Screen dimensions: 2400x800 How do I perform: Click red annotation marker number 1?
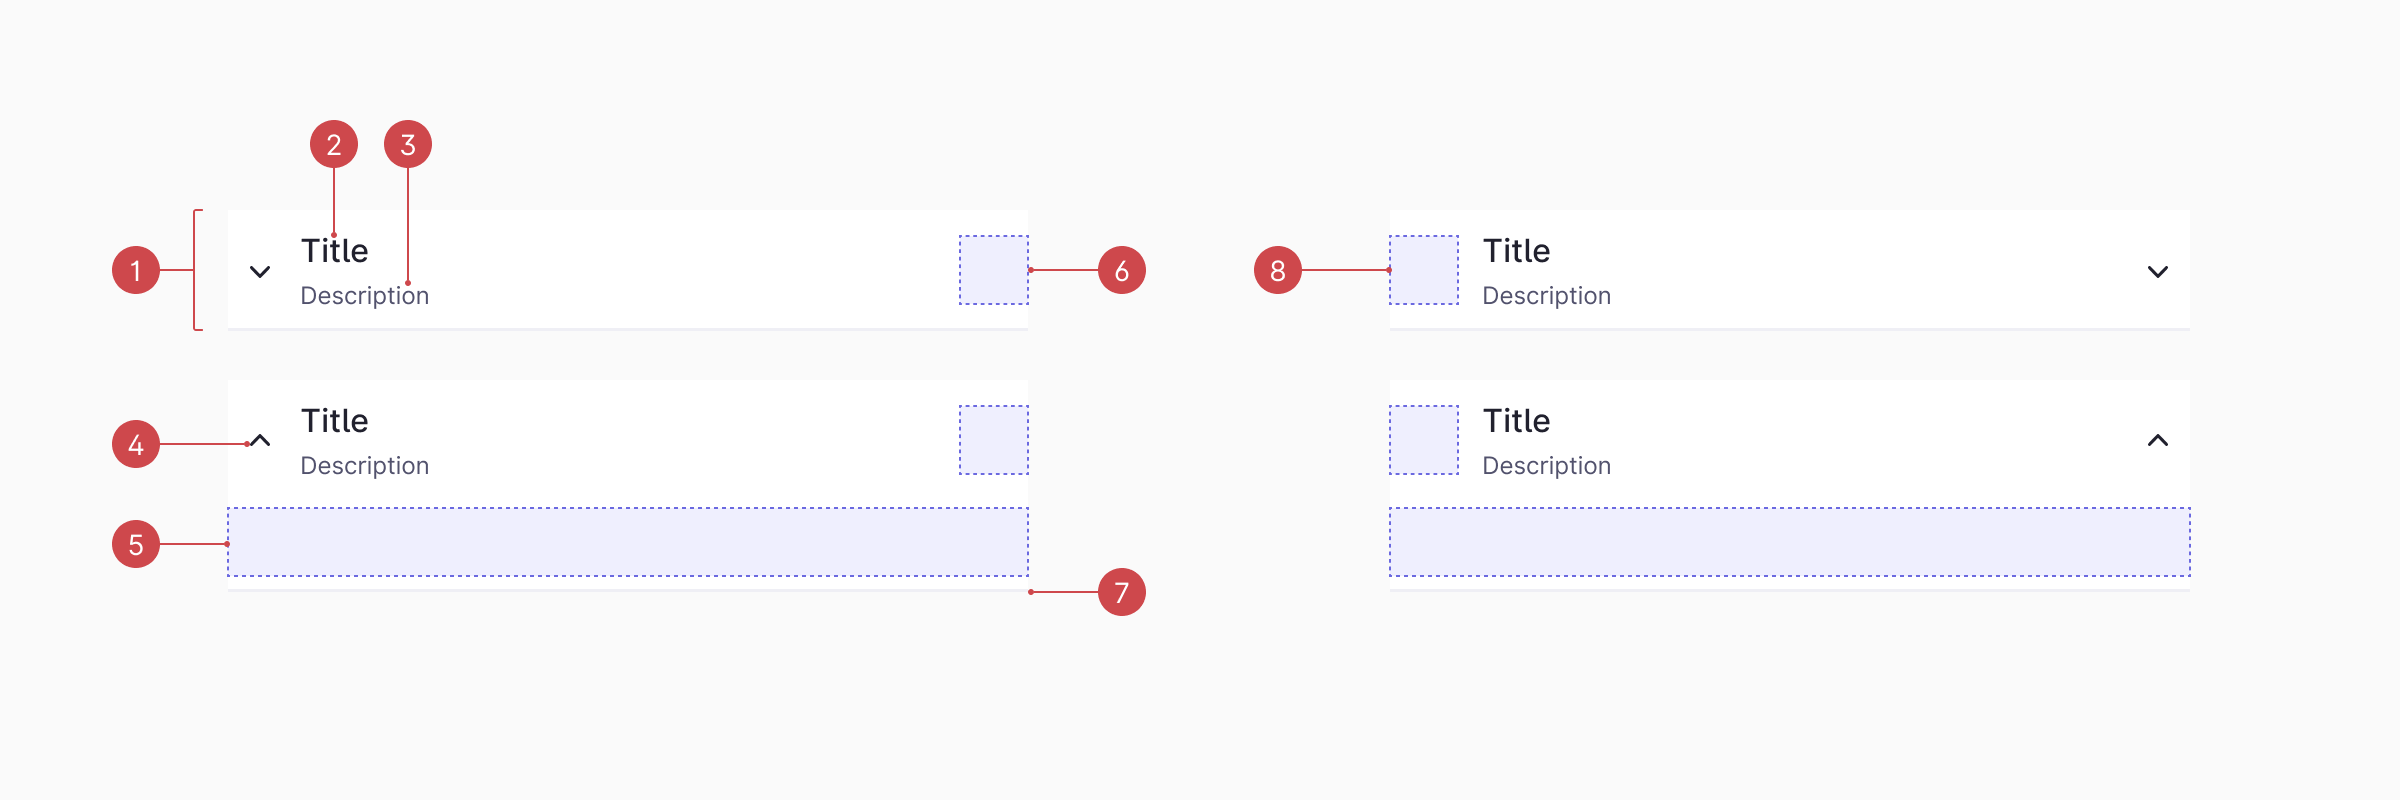click(x=136, y=270)
